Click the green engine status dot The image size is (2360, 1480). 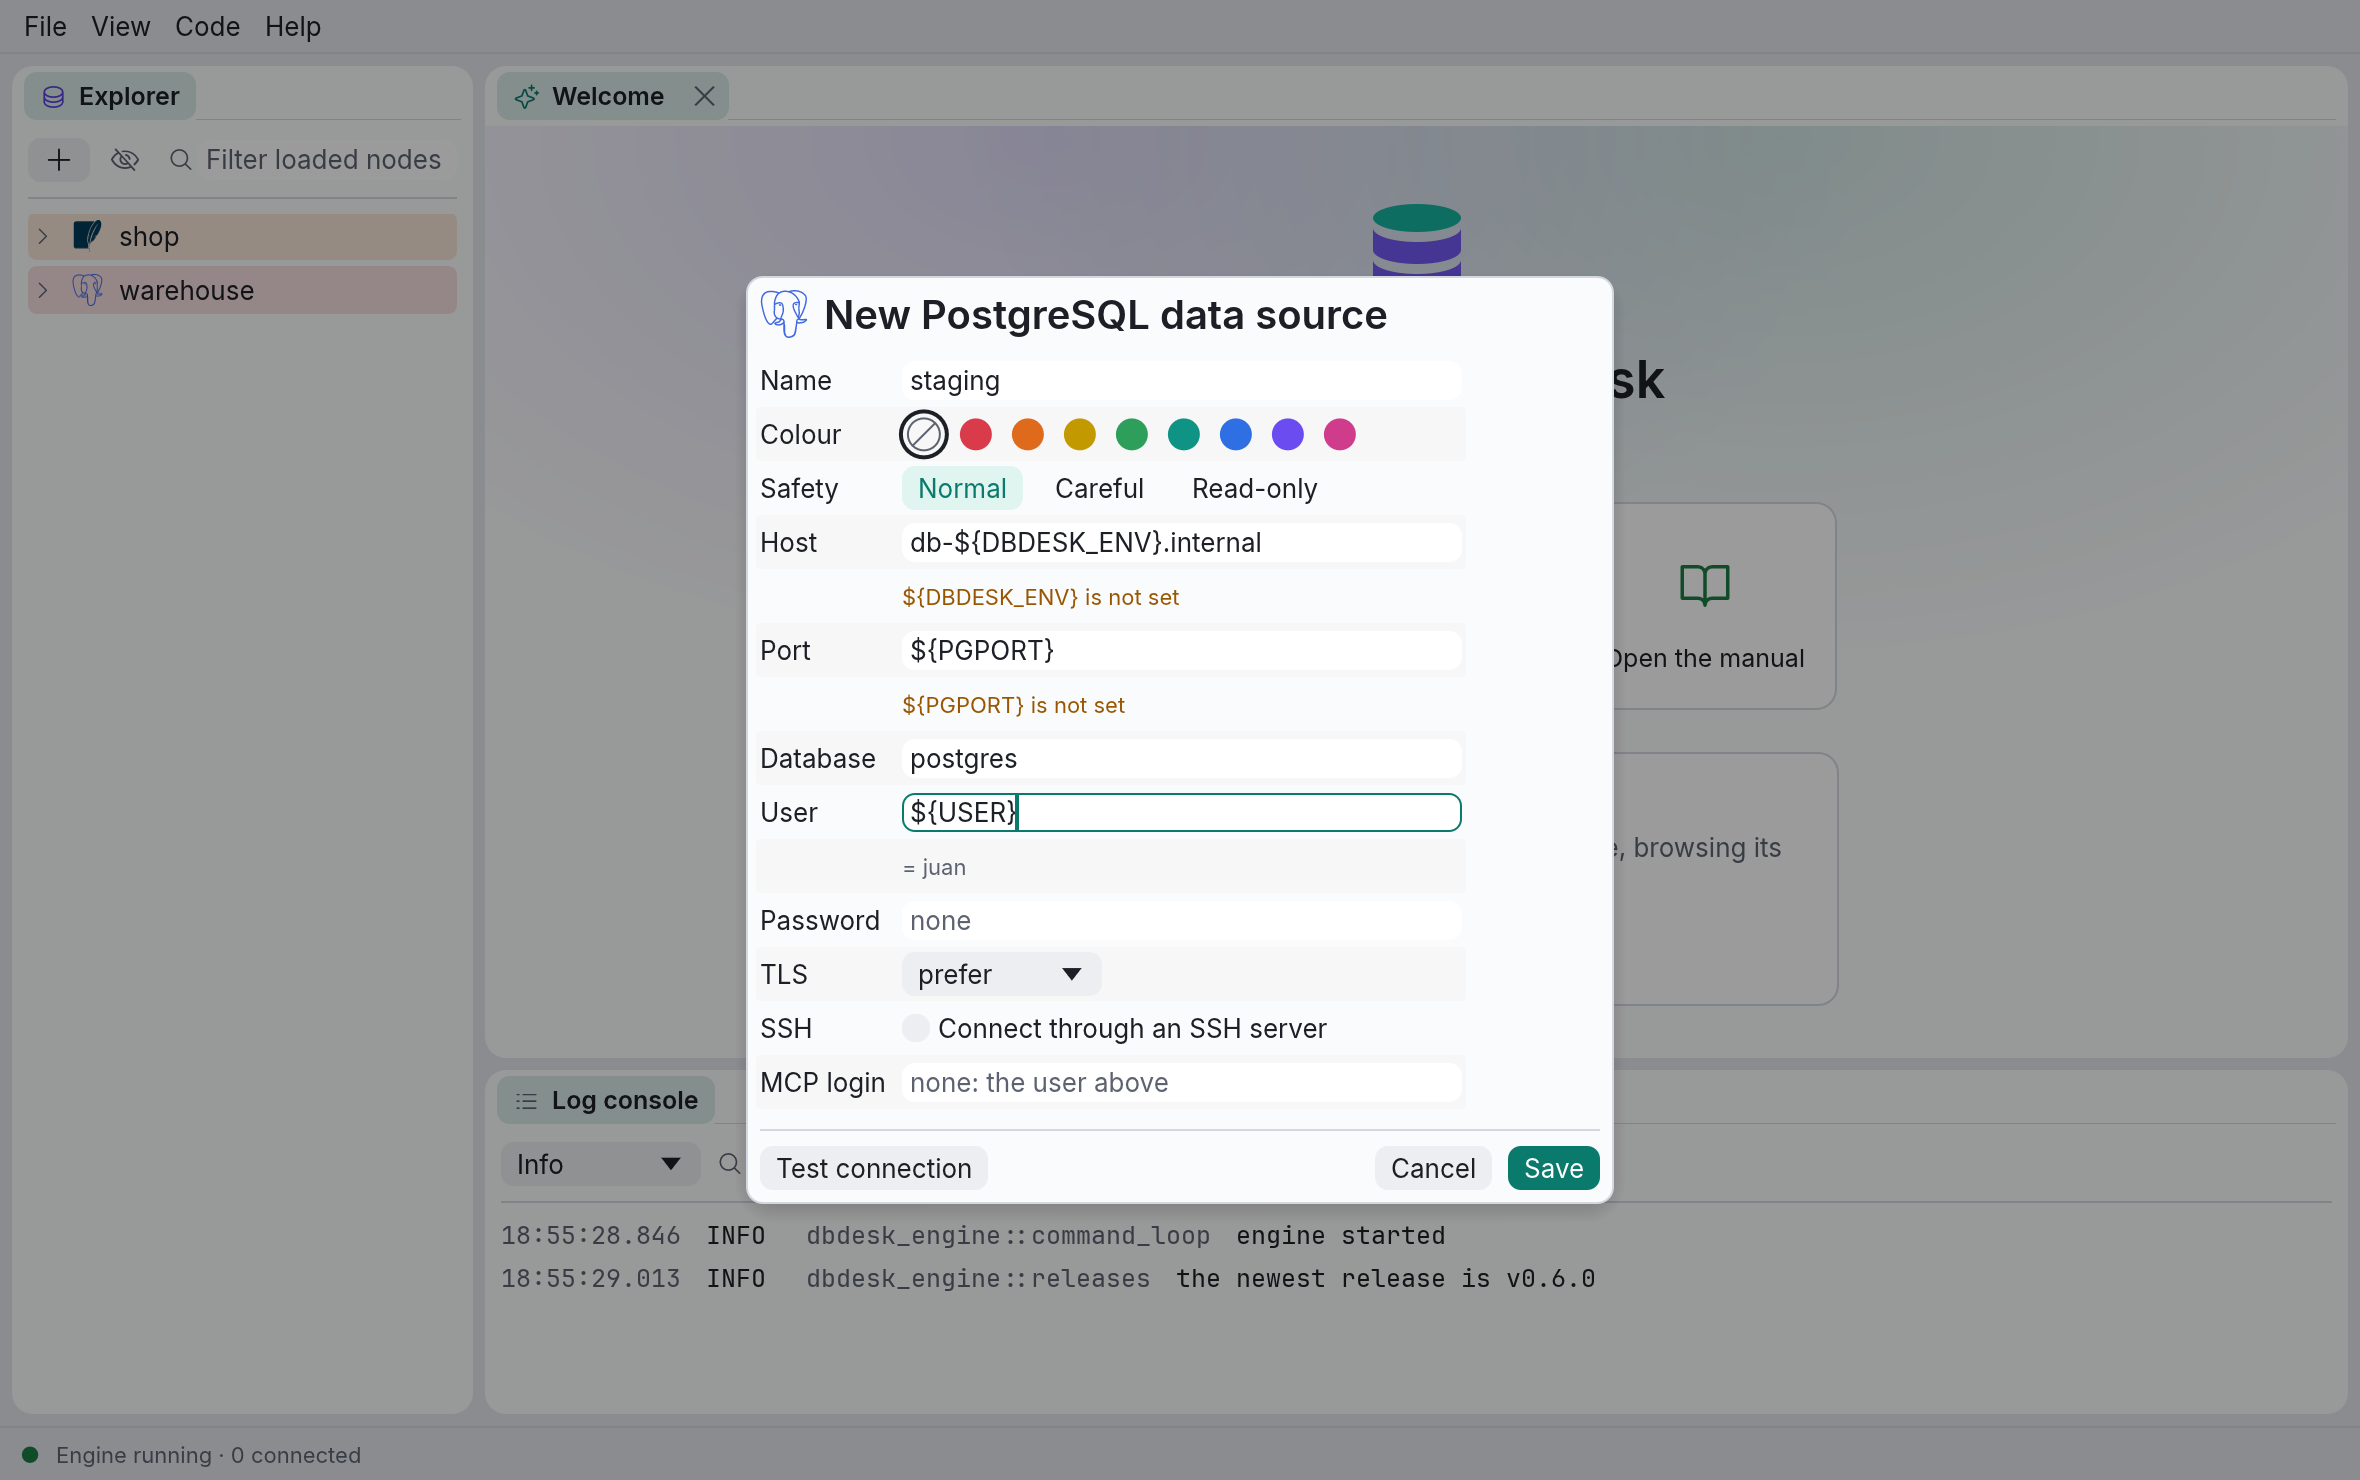30,1454
